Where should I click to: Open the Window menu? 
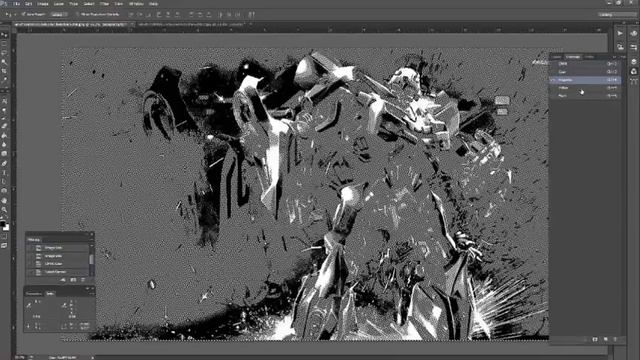tap(136, 4)
